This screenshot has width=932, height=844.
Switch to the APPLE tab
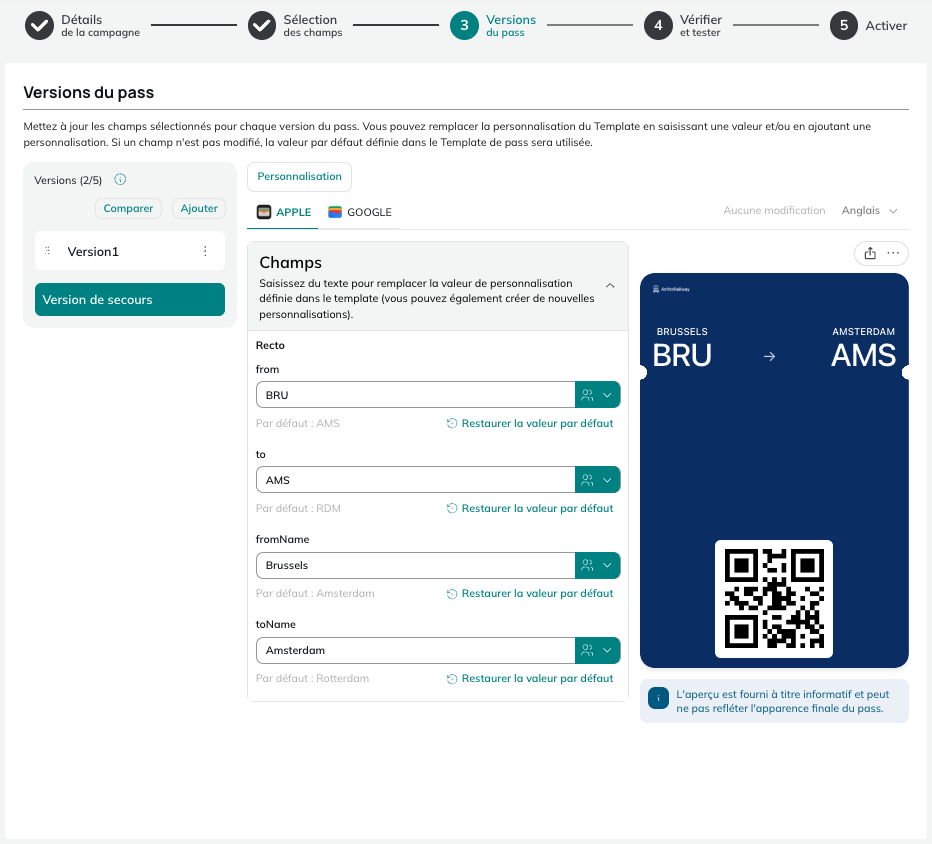(x=284, y=212)
